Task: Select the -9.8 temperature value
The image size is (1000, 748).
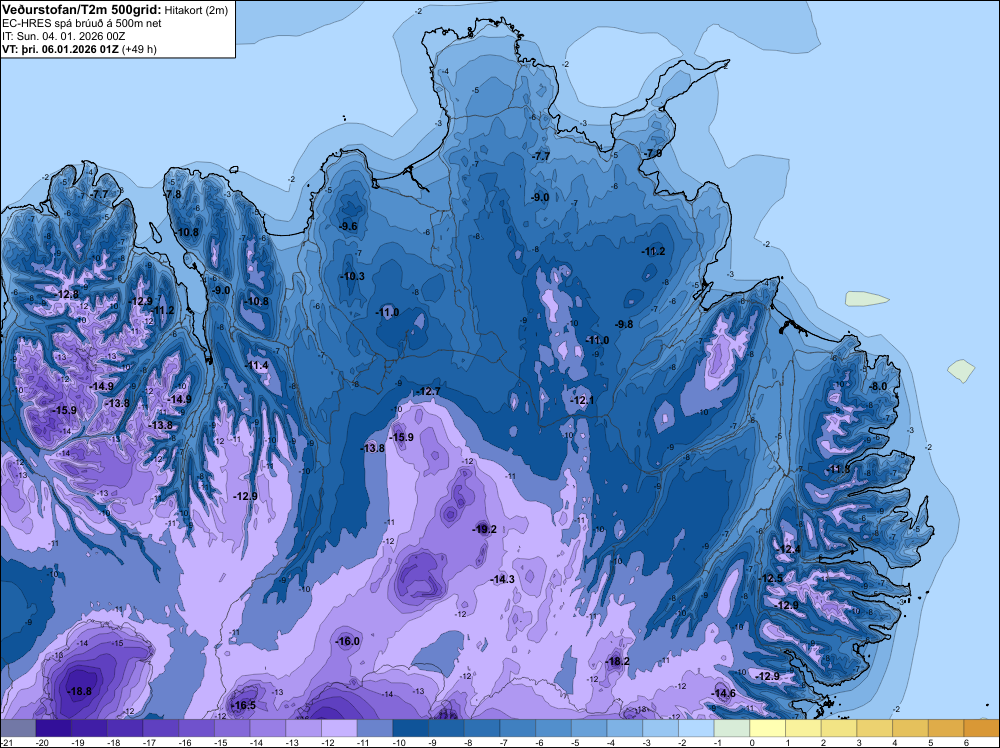Action: (624, 324)
